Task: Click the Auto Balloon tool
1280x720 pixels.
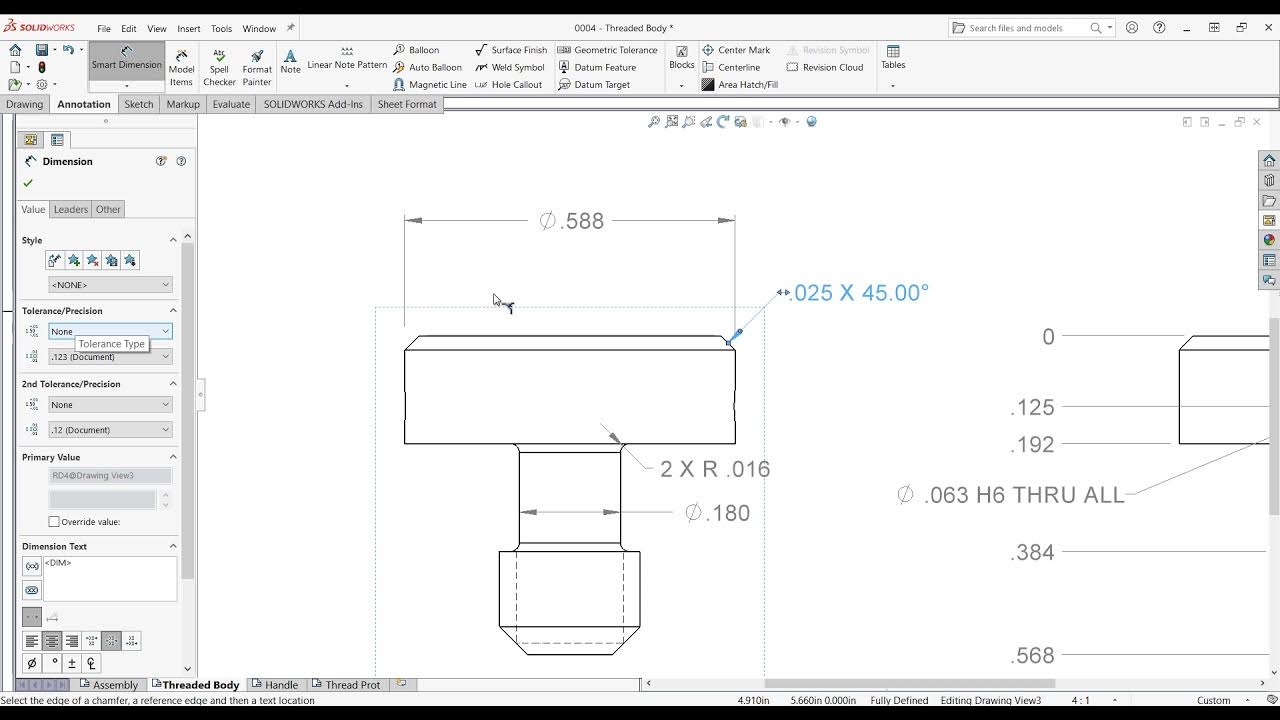Action: tap(427, 67)
